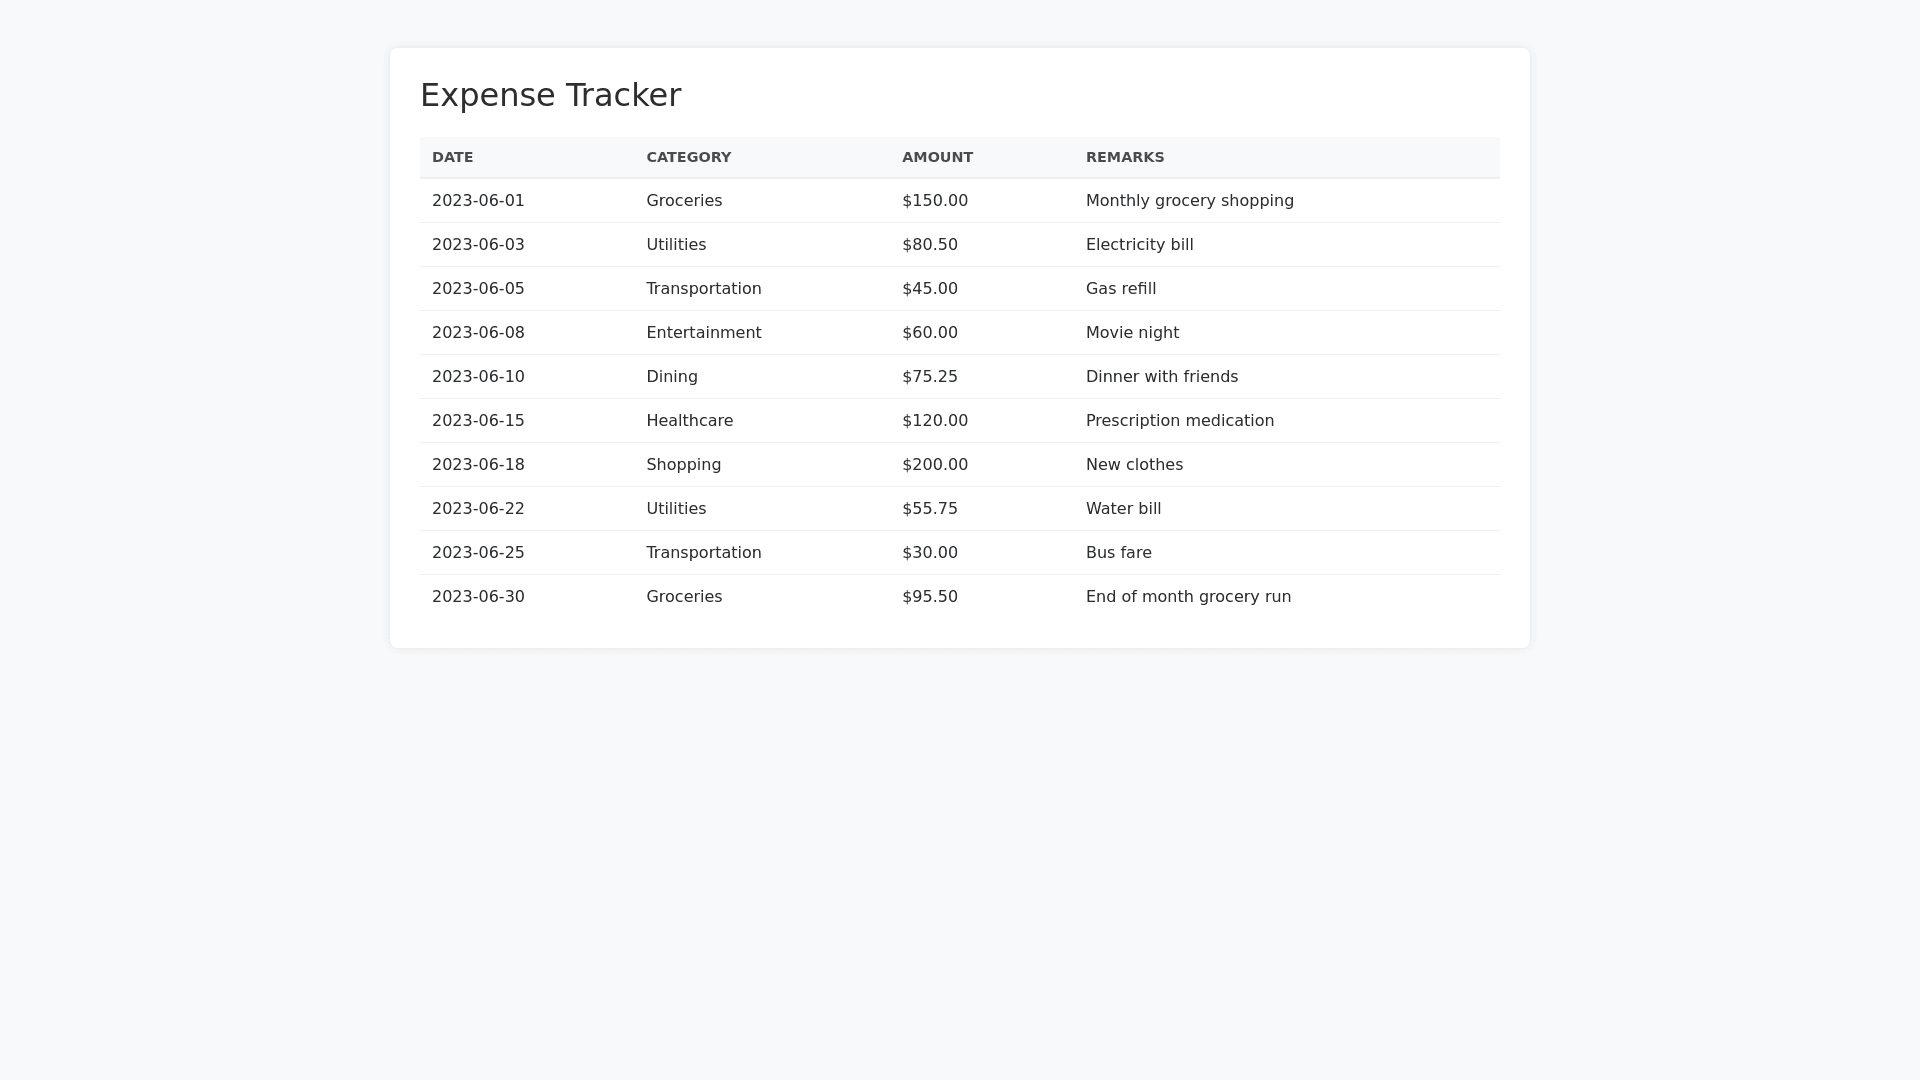Click the REMARKS column header
Screen dimensions: 1920x1080
(x=1125, y=157)
